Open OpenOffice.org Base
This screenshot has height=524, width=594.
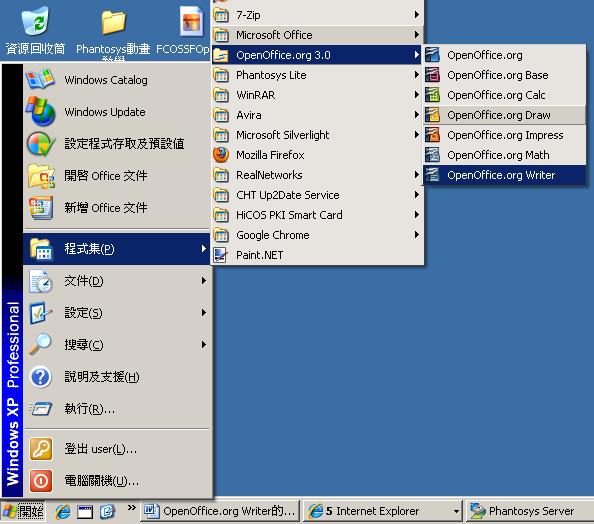click(x=504, y=75)
